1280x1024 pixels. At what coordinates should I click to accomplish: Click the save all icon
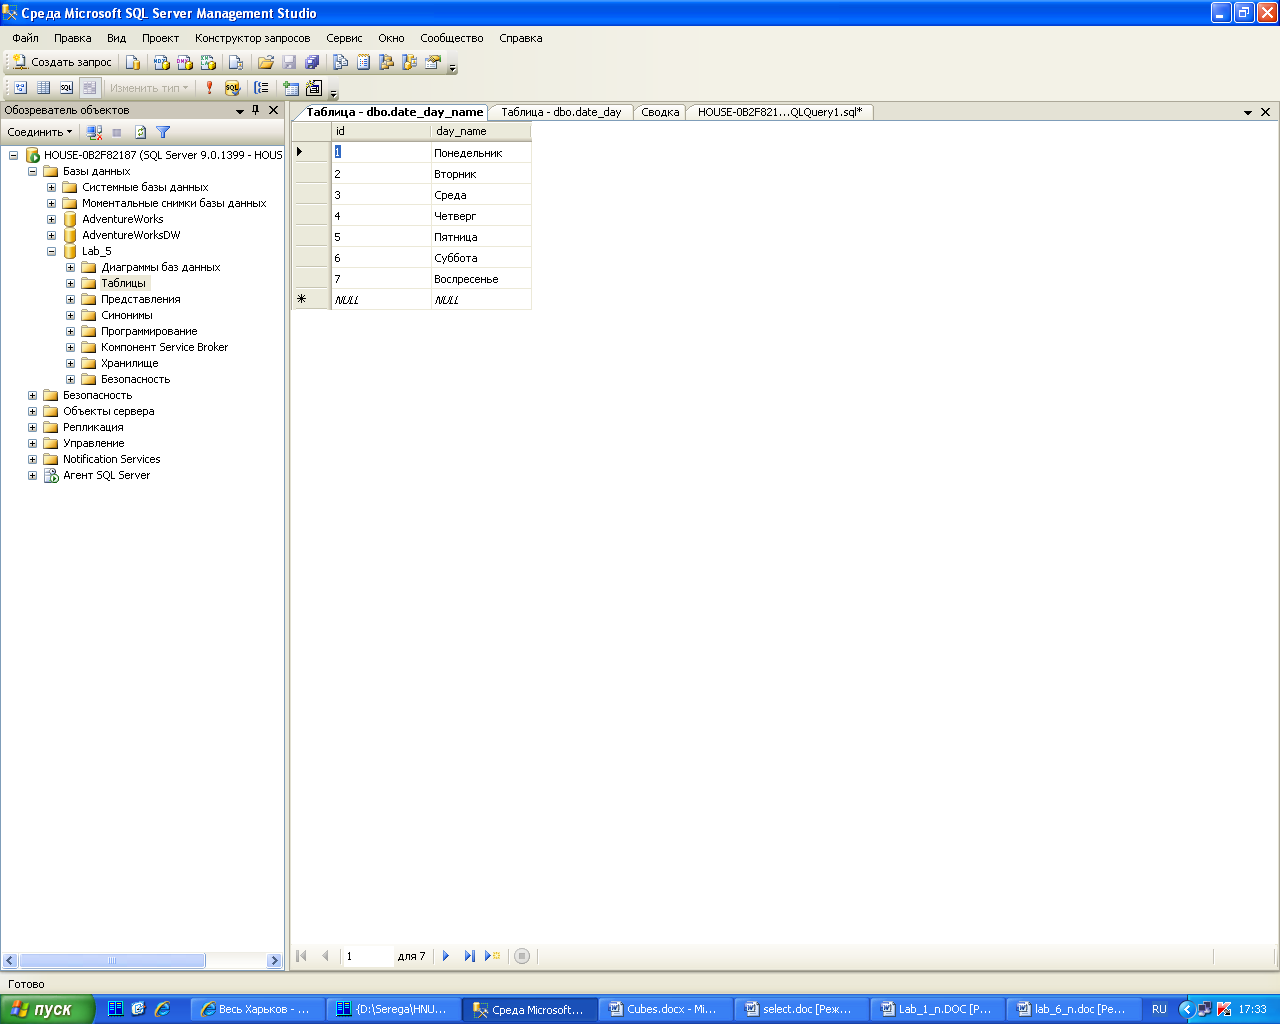(x=312, y=62)
